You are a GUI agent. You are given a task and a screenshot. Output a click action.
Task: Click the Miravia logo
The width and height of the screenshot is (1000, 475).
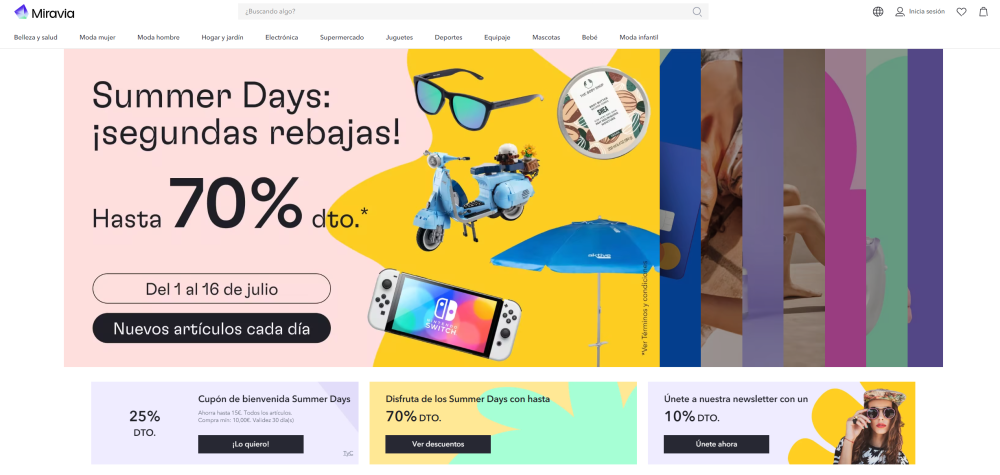44,11
